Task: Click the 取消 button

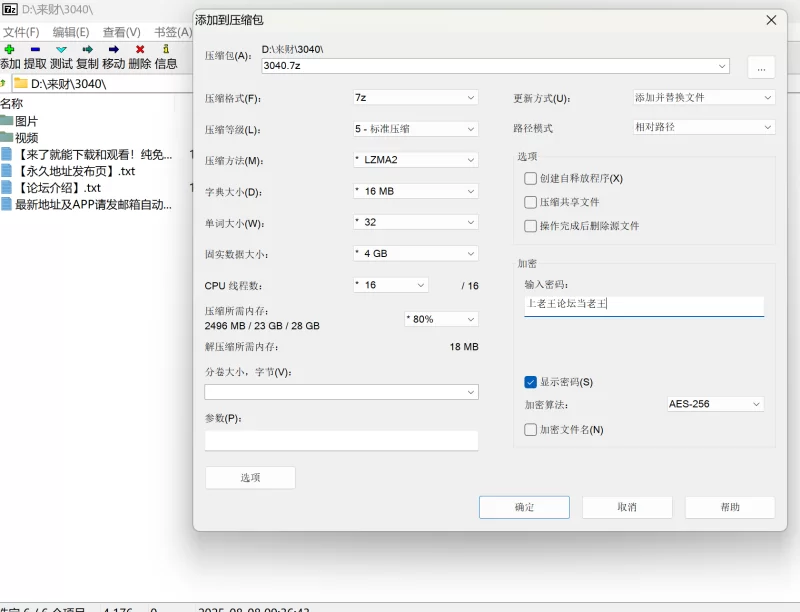Action: click(627, 507)
